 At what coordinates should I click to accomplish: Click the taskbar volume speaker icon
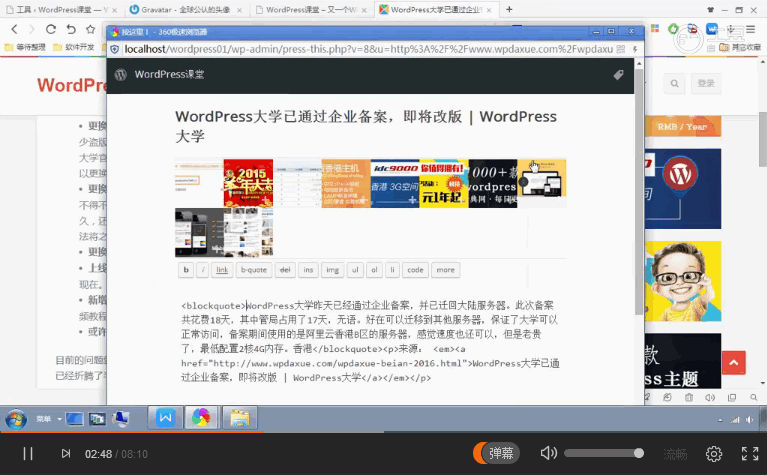(x=749, y=420)
